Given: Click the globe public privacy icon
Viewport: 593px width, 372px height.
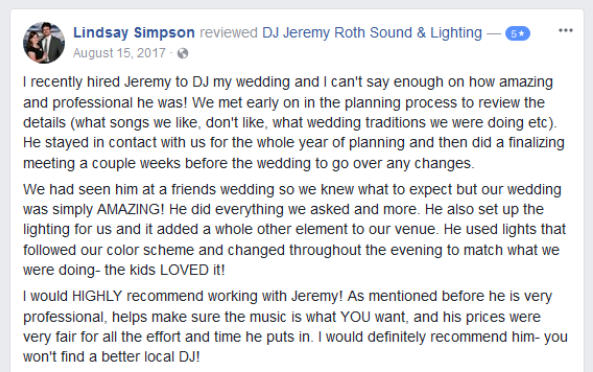Looking at the screenshot, I should (183, 53).
